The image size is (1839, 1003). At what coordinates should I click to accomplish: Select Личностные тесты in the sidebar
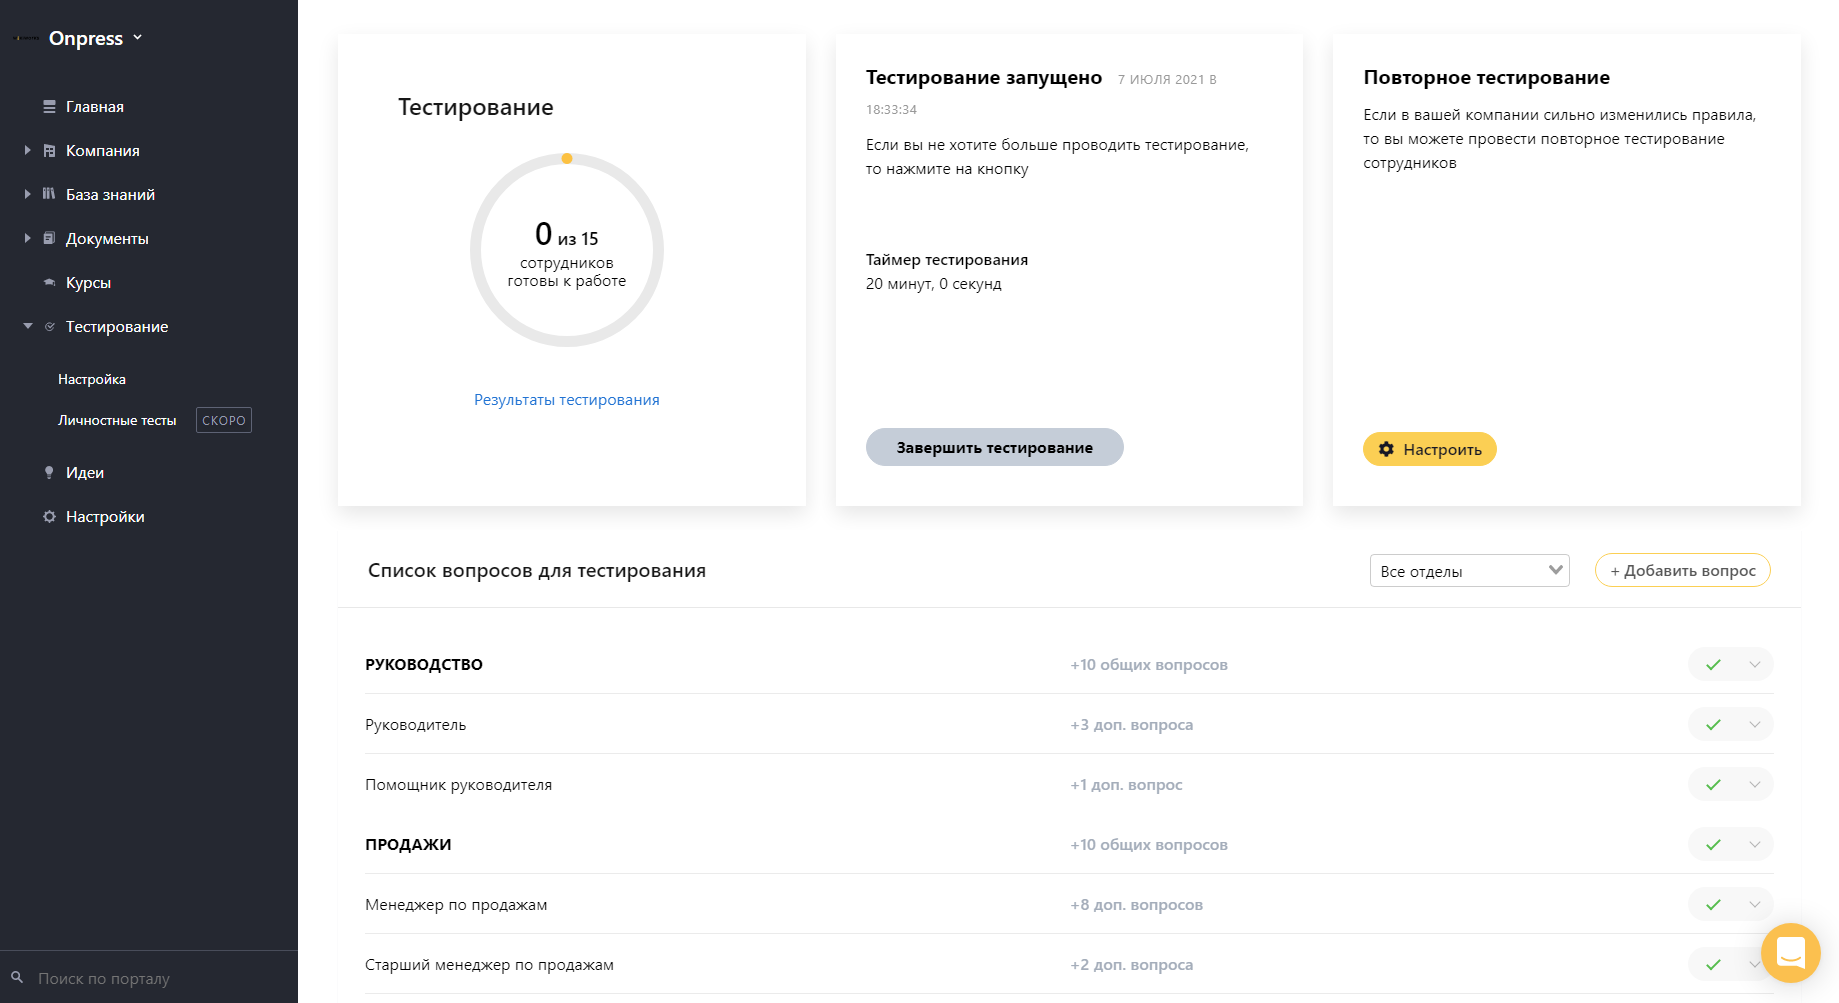click(x=117, y=421)
